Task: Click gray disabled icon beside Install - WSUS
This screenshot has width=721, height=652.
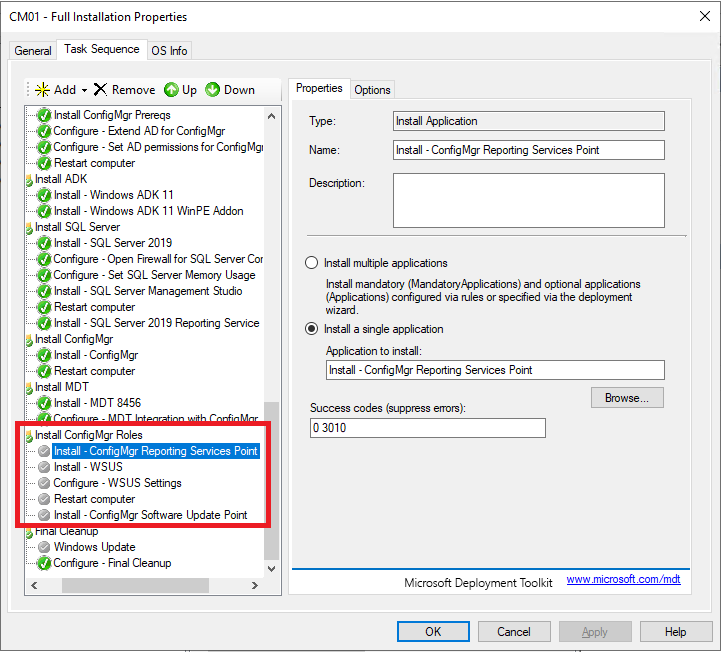Action: point(44,467)
